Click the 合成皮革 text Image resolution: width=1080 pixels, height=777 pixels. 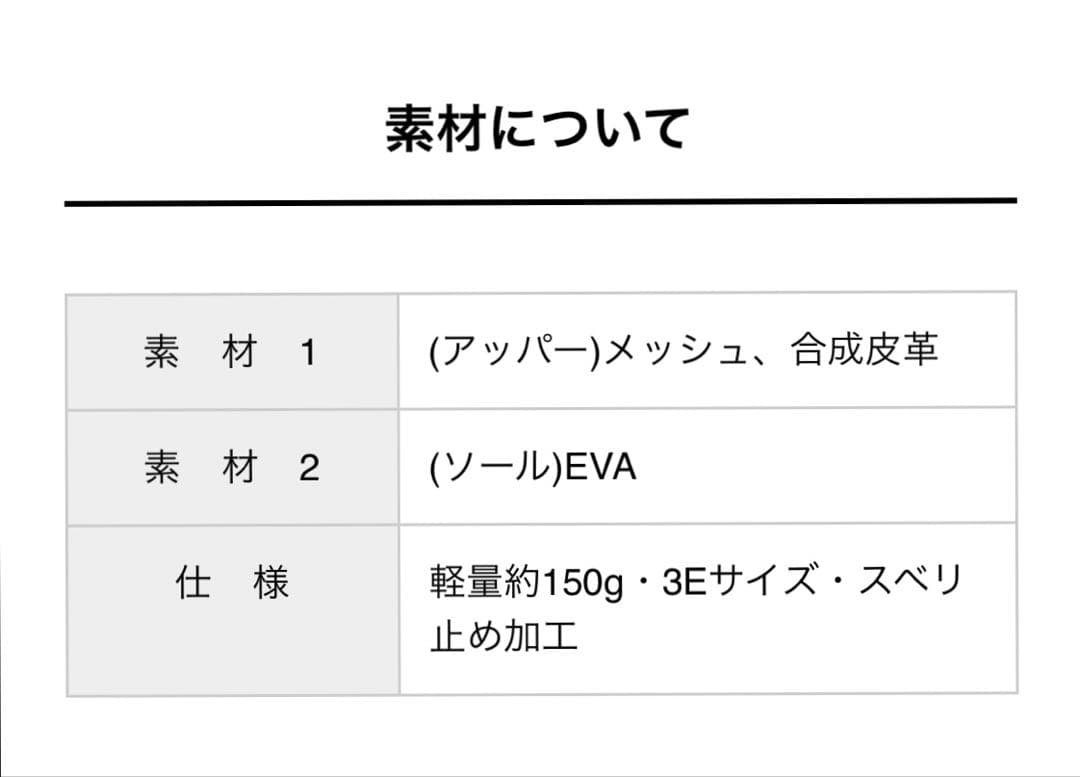864,349
